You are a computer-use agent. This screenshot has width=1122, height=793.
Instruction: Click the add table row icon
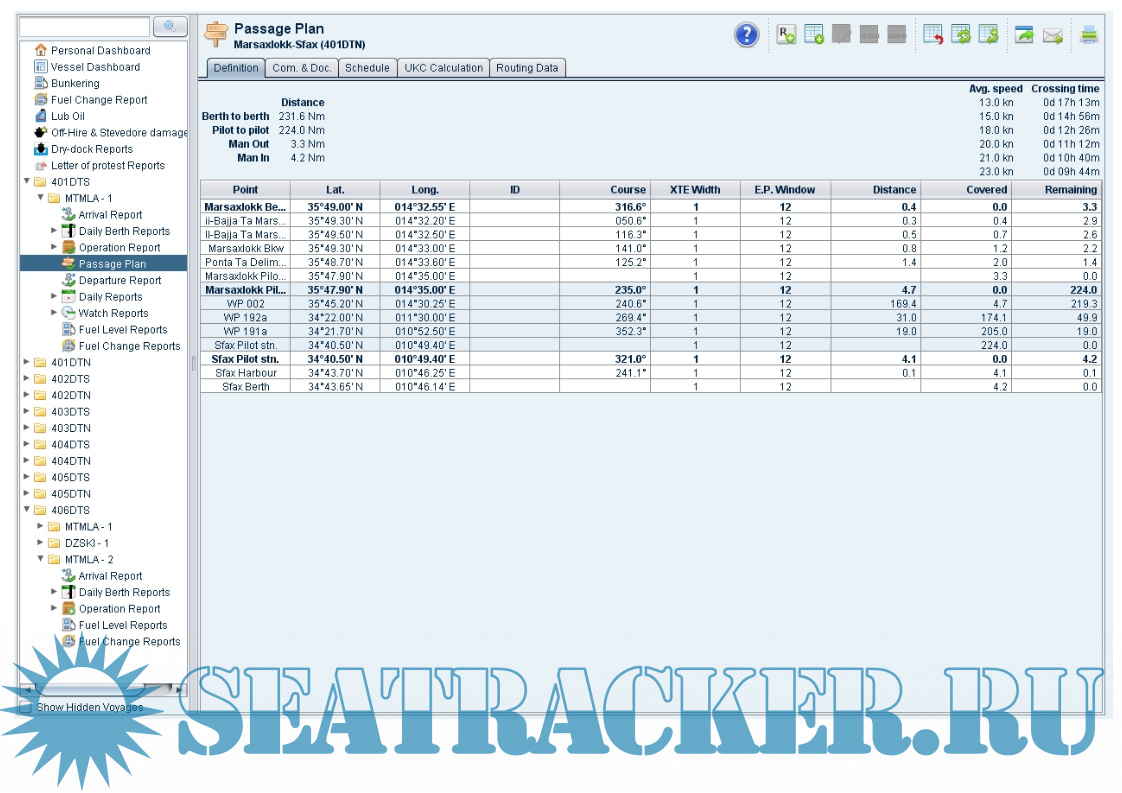(x=814, y=36)
